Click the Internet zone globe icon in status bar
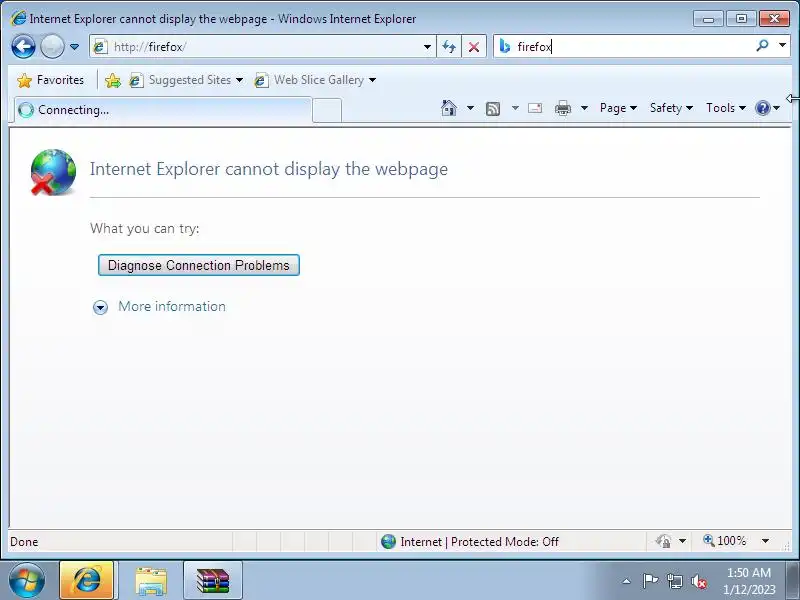Screen dimensions: 800x600 point(388,541)
